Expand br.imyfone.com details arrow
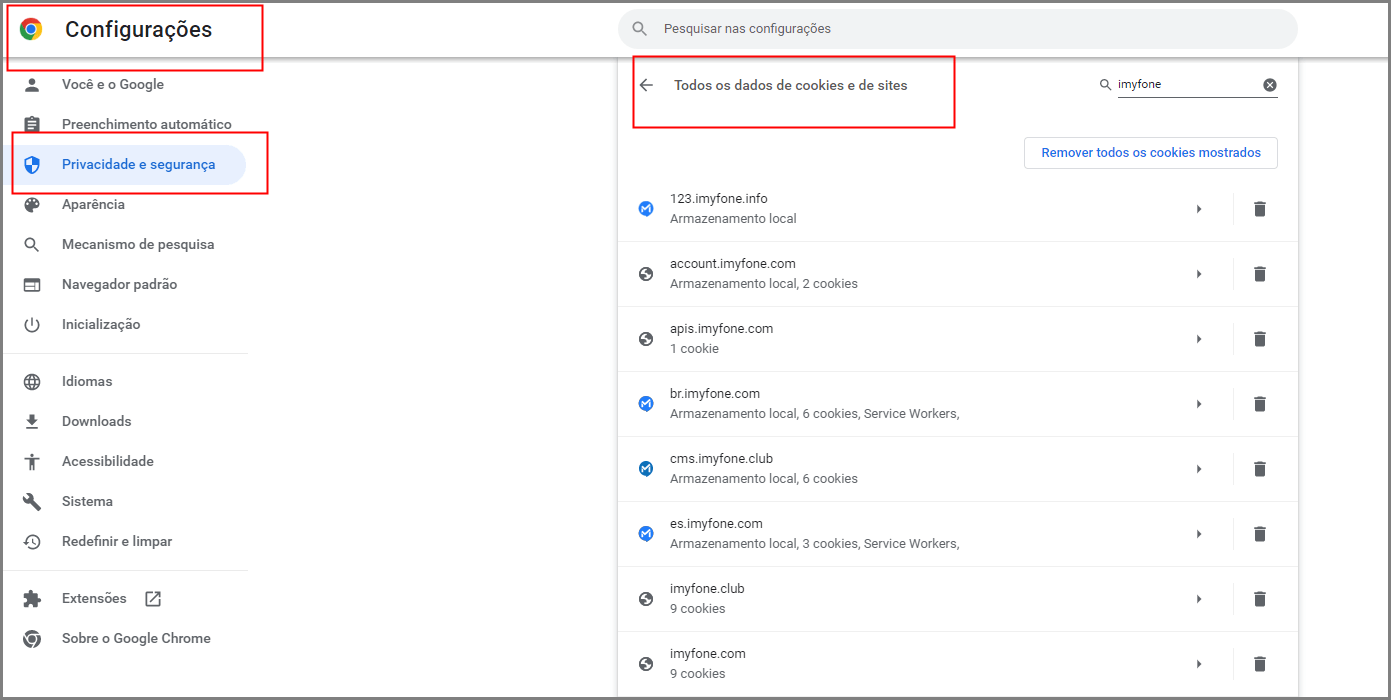The image size is (1391, 700). (1199, 404)
